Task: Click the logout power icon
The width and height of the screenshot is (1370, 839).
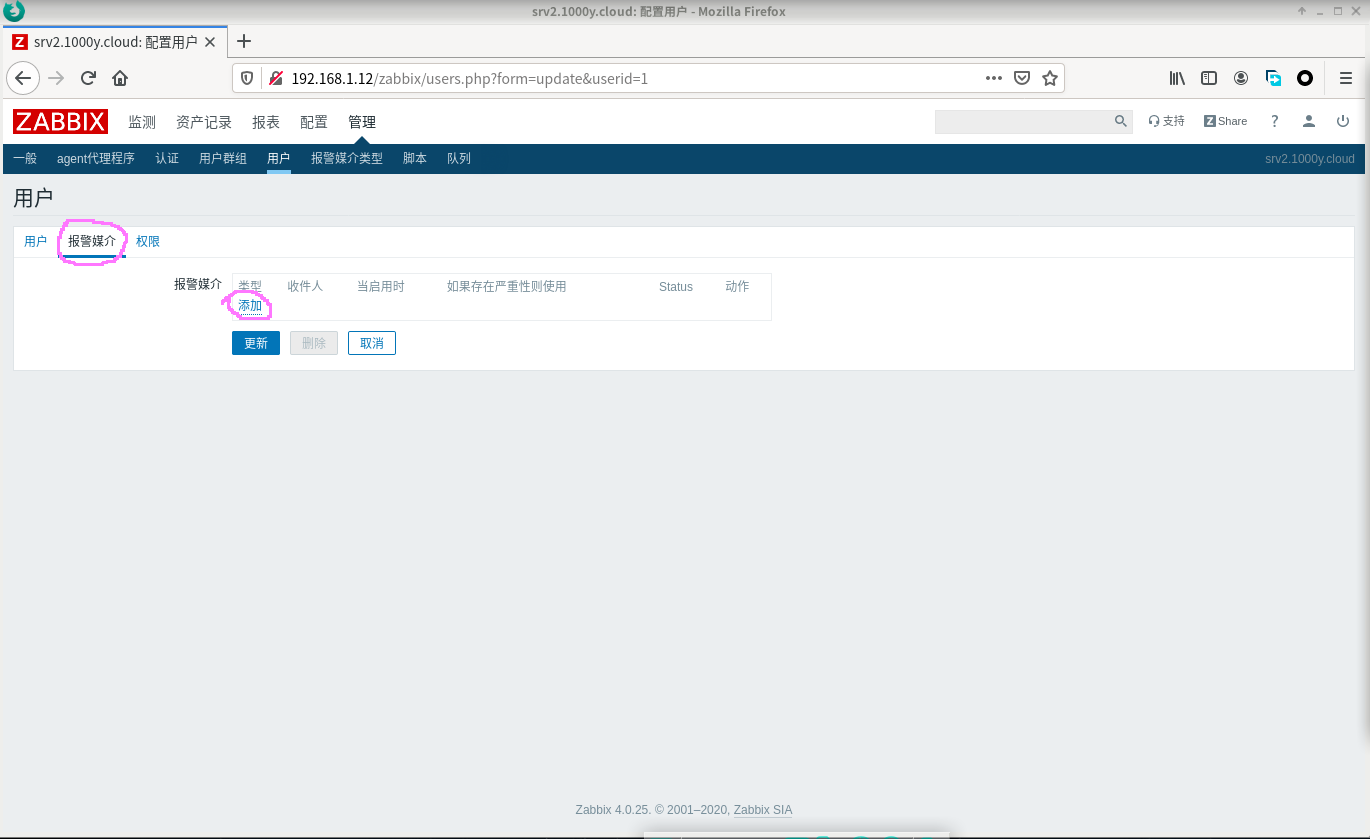Action: click(x=1342, y=121)
